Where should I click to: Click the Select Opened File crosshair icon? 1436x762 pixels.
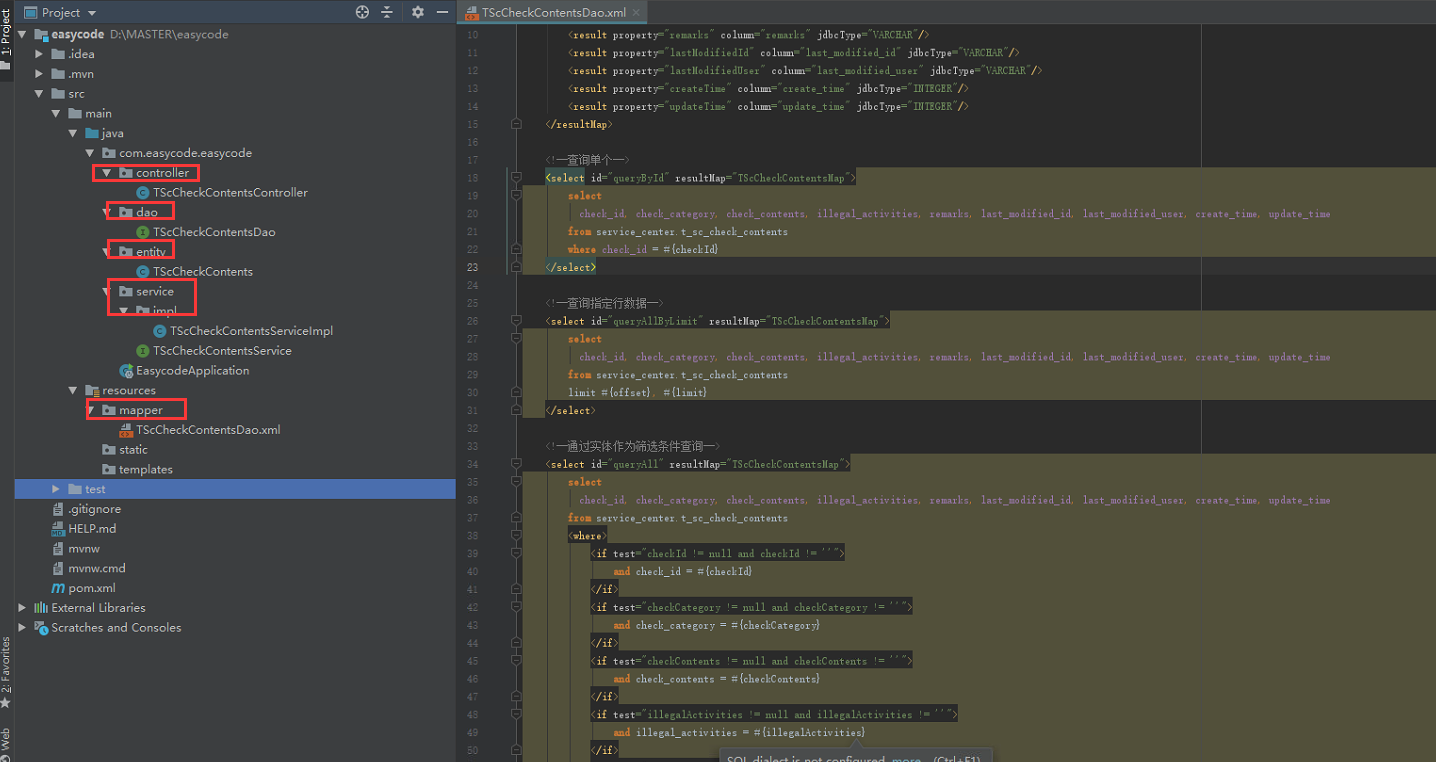click(361, 13)
